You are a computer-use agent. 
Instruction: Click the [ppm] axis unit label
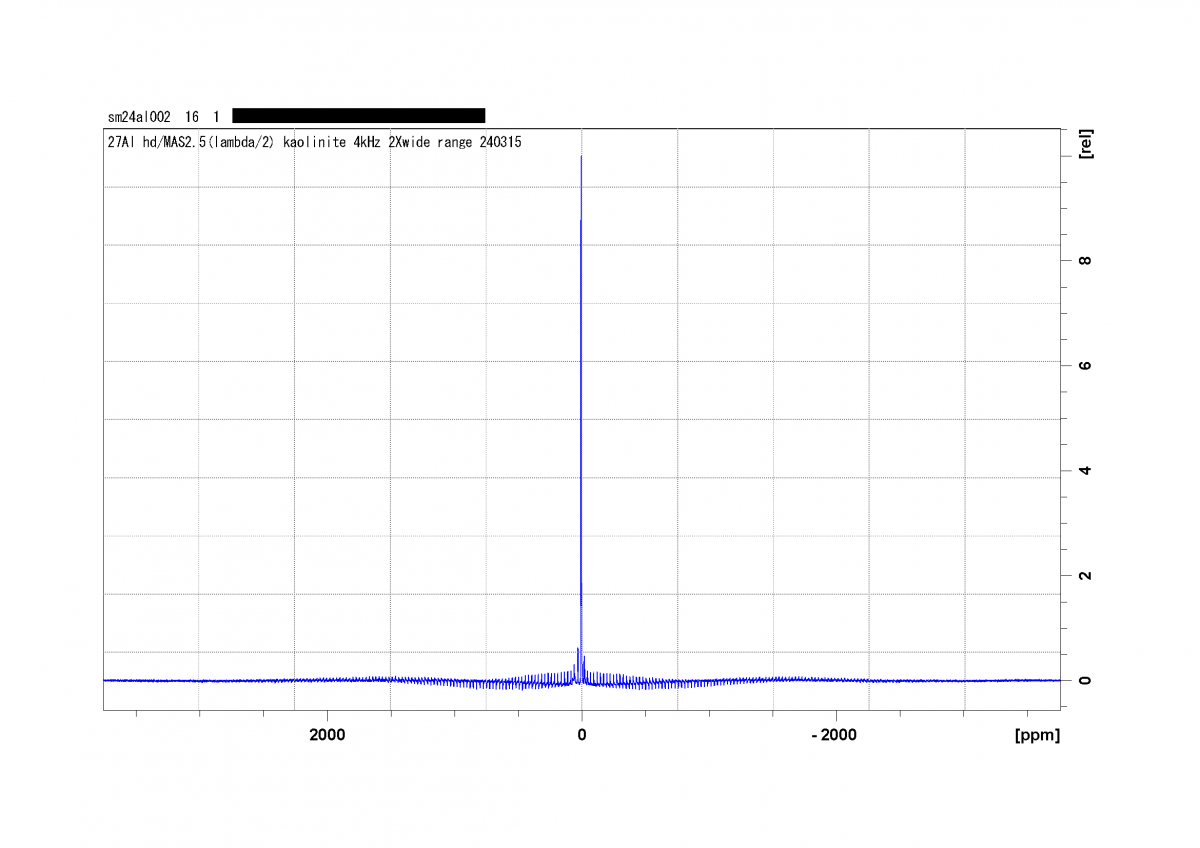[x=1036, y=736]
